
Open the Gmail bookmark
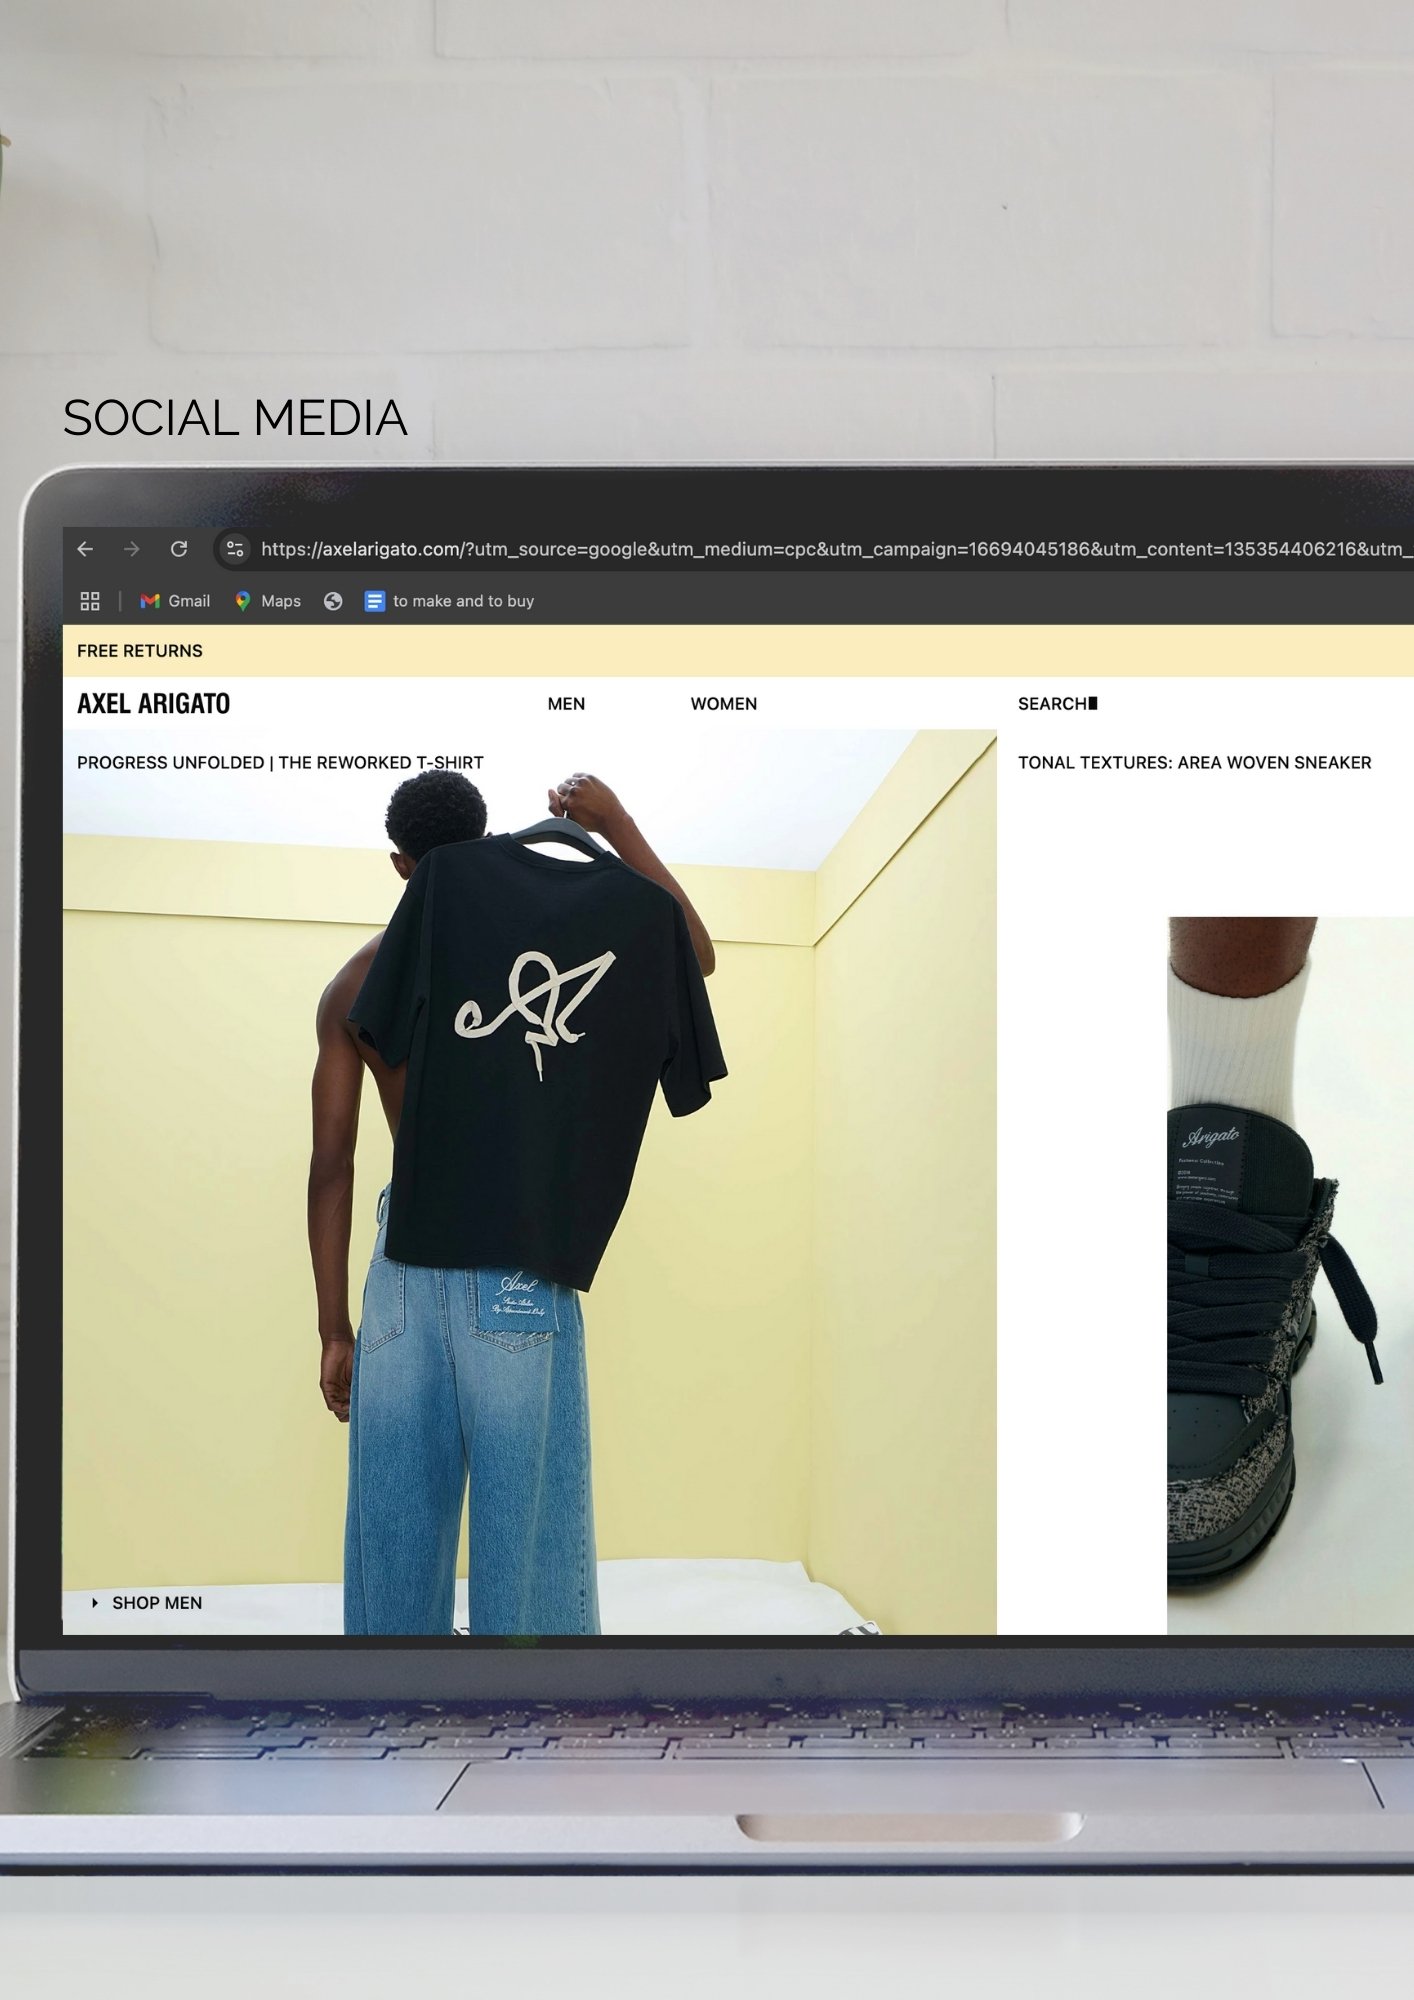[175, 601]
